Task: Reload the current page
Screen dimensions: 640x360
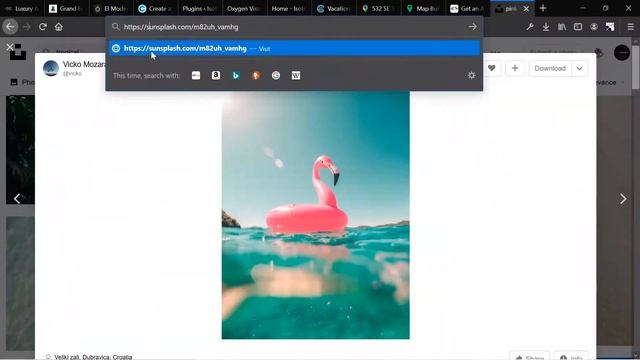Action: (x=42, y=27)
